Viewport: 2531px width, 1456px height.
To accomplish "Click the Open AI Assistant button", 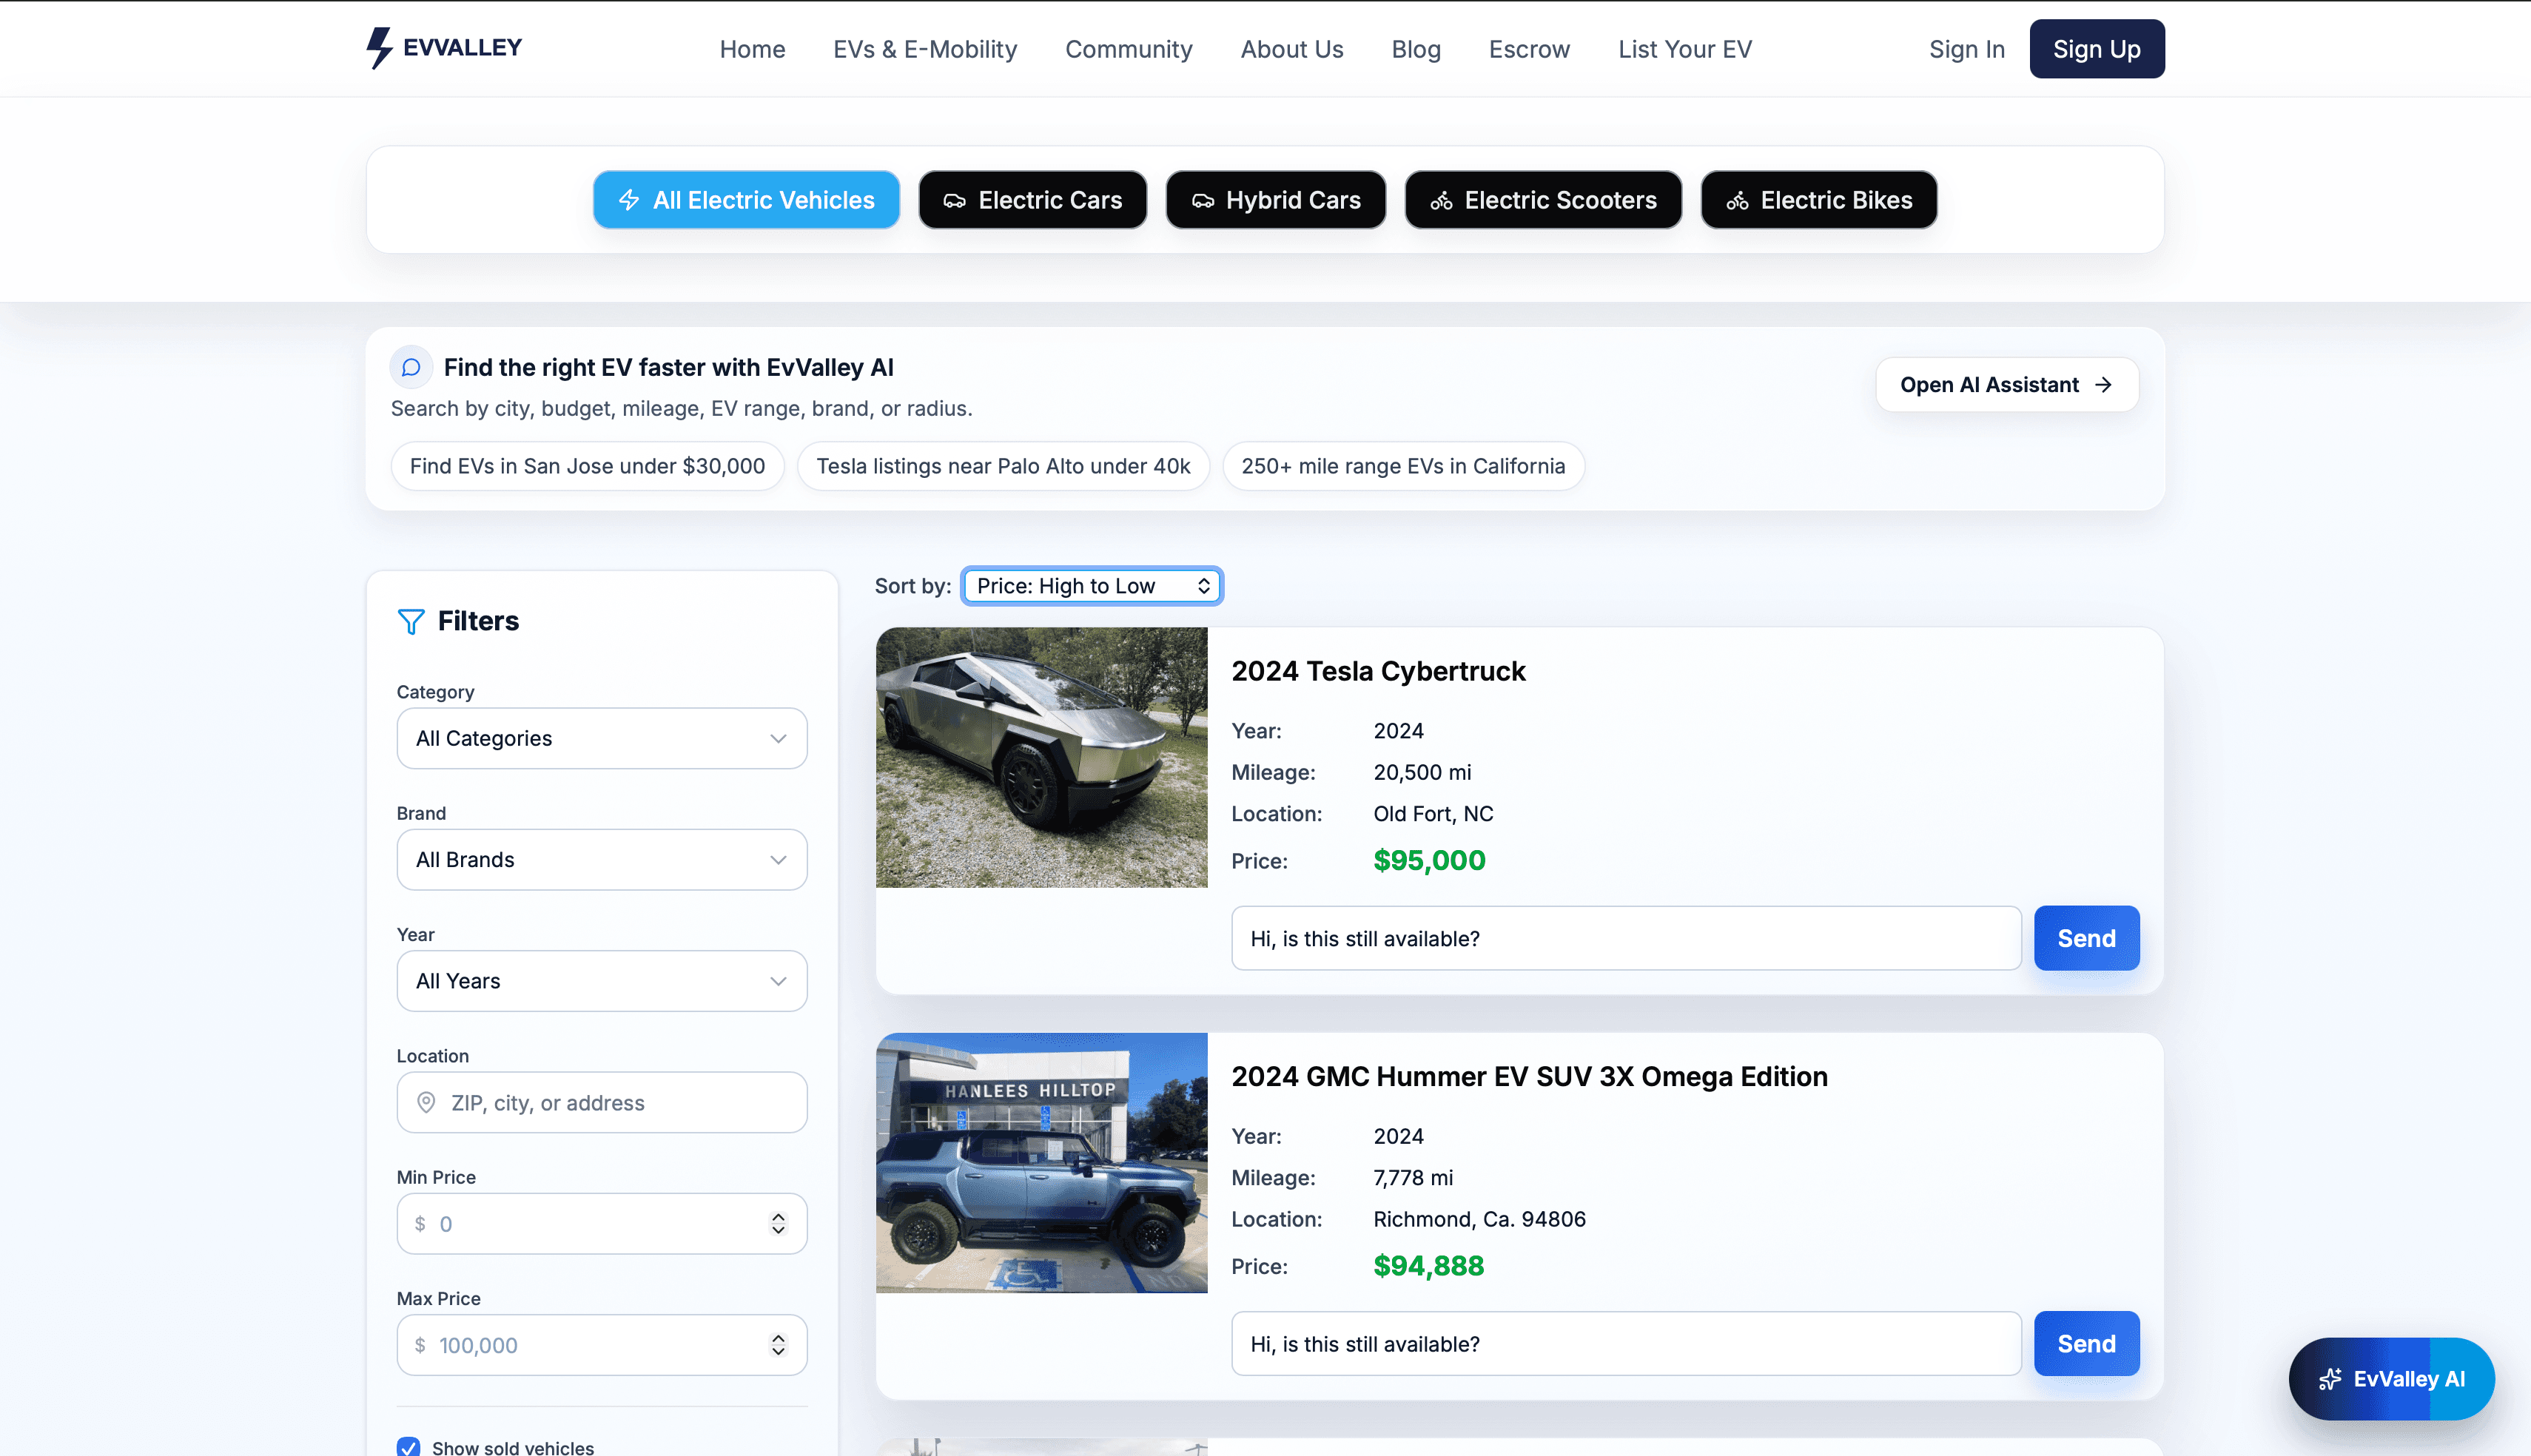I will point(2006,384).
